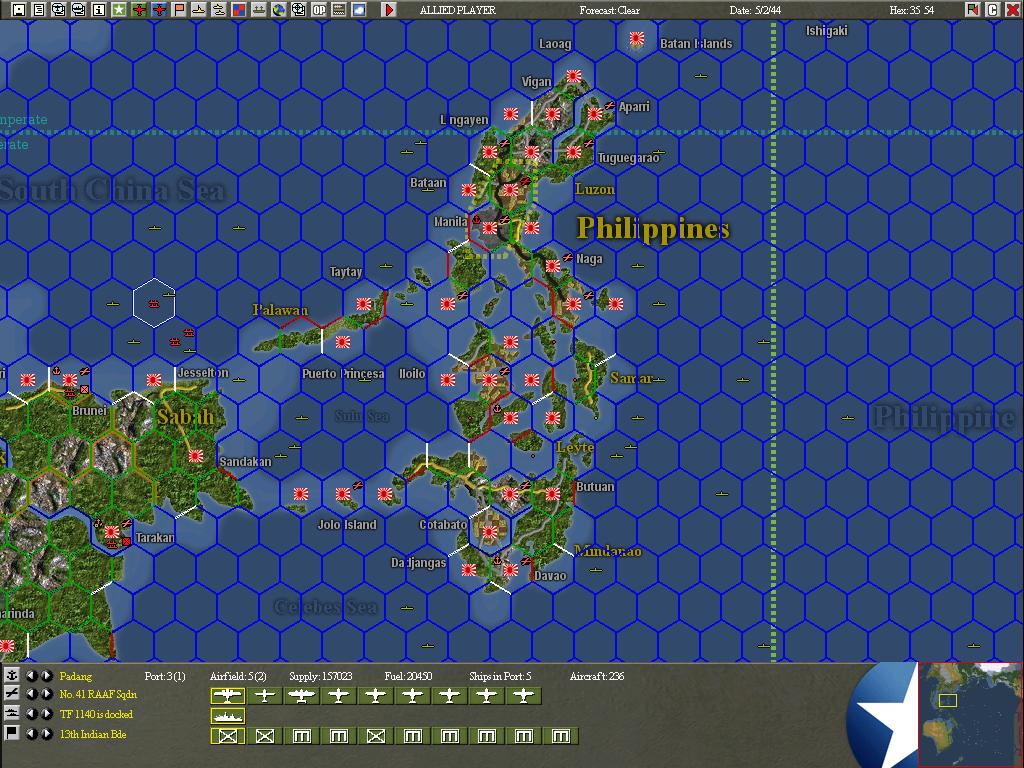Click the anchor icon beside Padang
Image resolution: width=1024 pixels, height=768 pixels.
click(x=11, y=675)
